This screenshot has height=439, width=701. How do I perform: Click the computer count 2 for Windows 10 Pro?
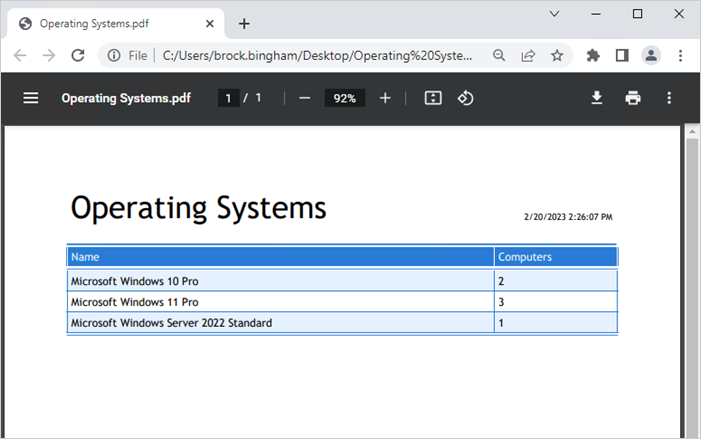(501, 281)
